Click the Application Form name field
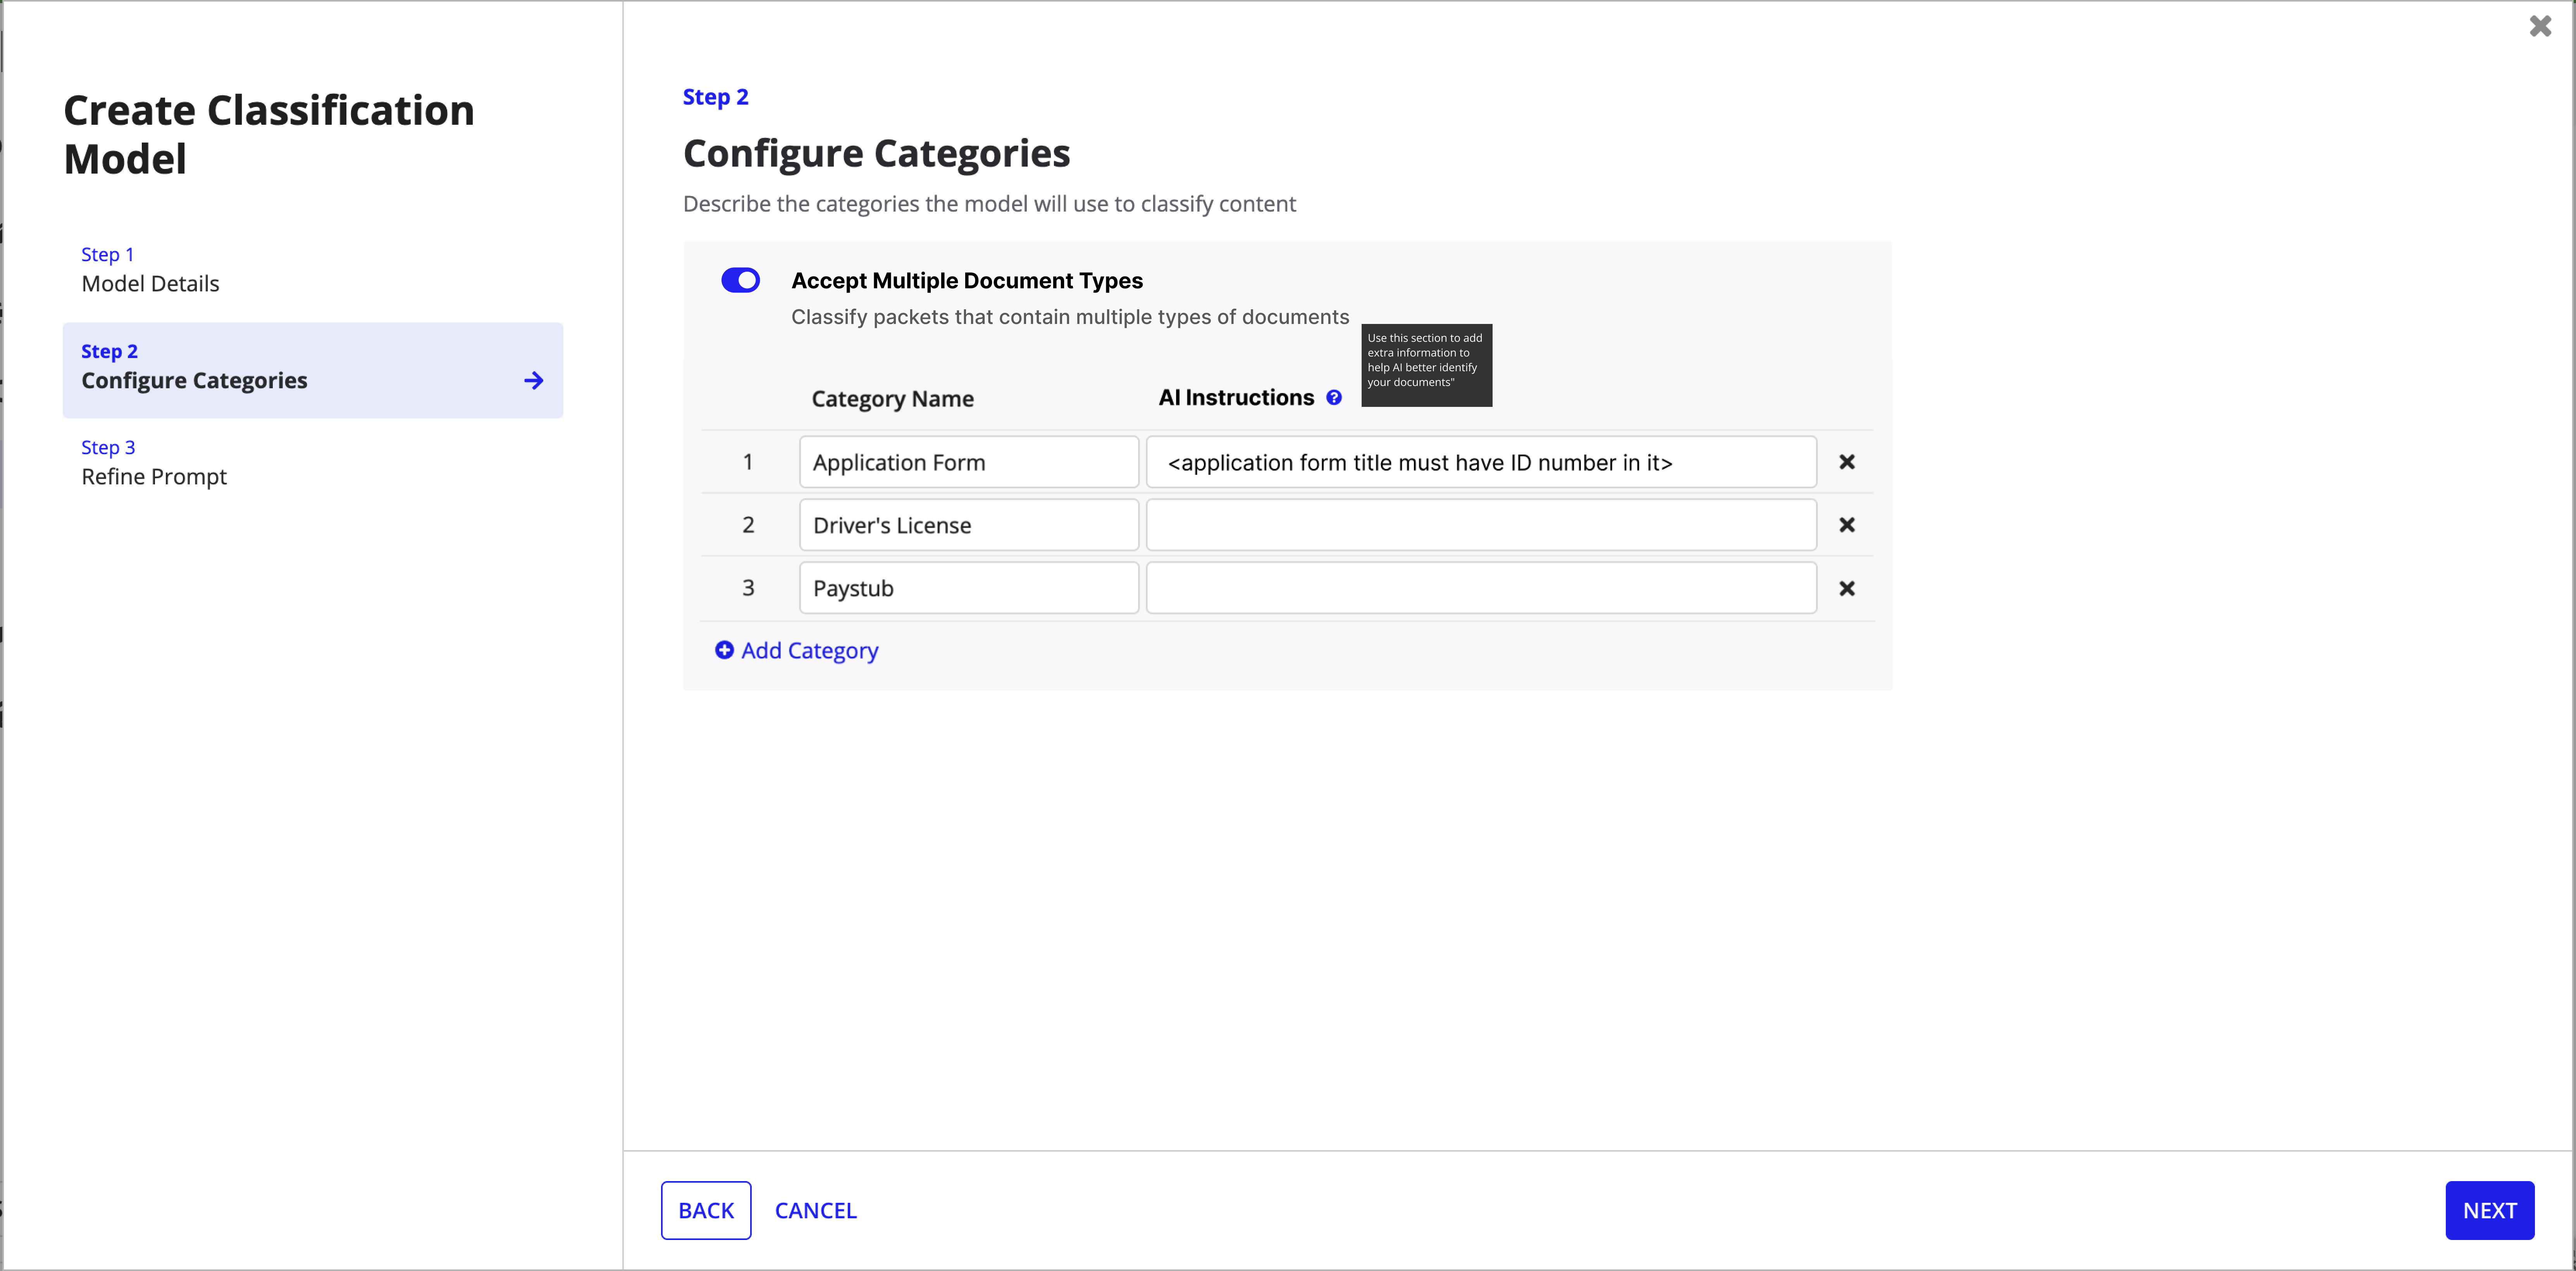 tap(967, 462)
